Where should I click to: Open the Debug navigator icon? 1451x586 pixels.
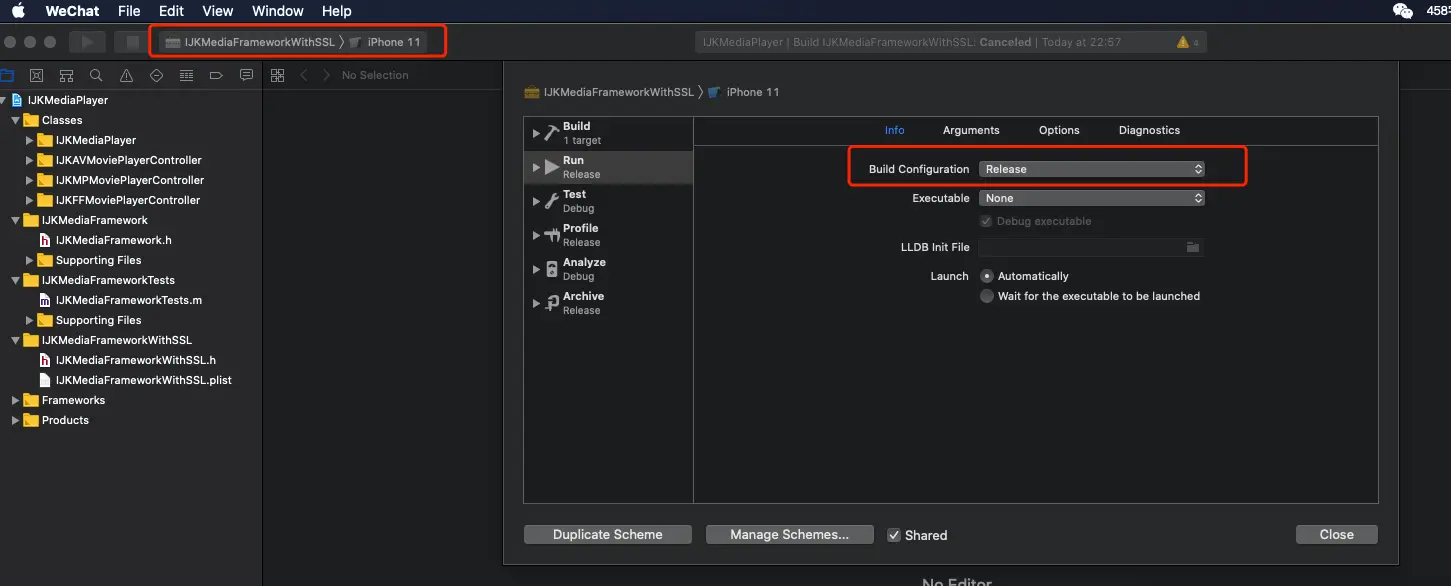(x=186, y=75)
